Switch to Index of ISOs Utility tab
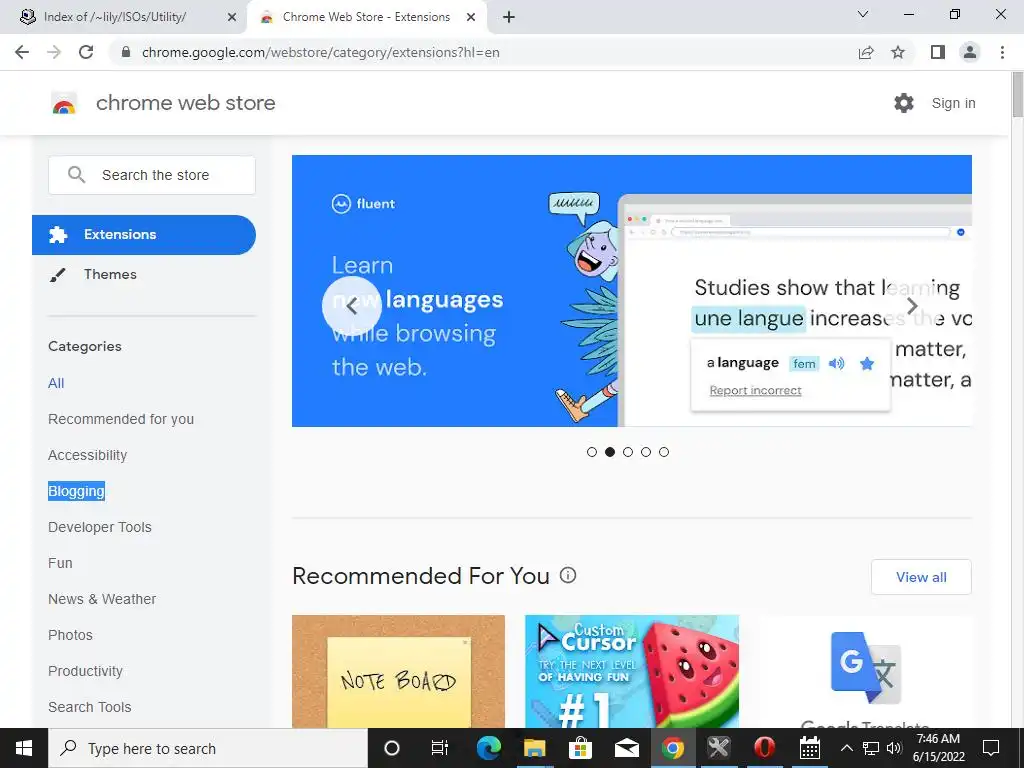 click(124, 17)
